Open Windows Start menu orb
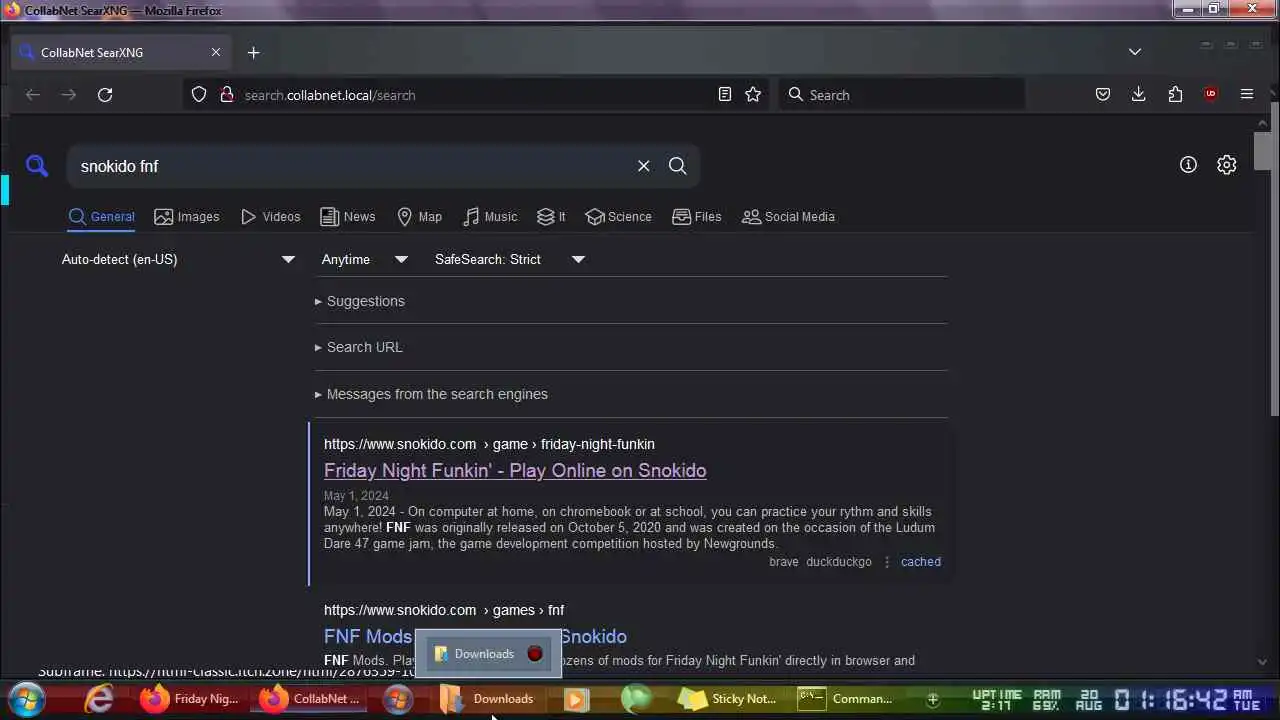 coord(27,699)
